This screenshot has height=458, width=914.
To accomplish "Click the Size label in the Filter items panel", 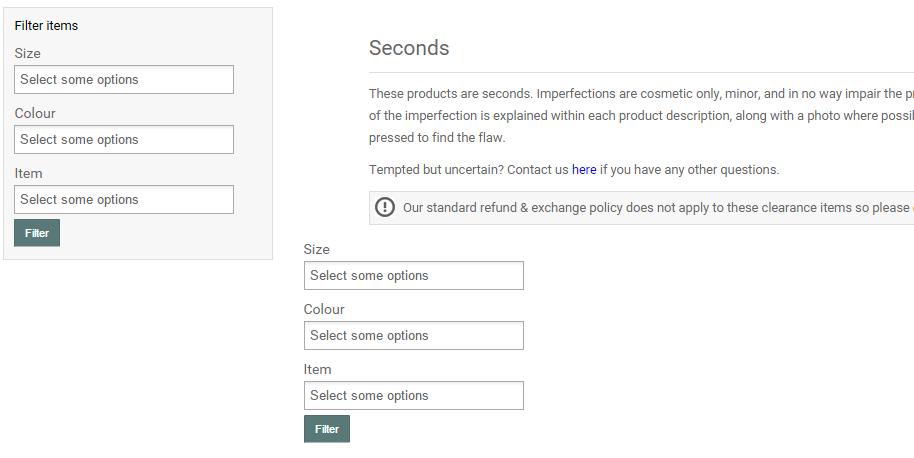I will coord(28,54).
